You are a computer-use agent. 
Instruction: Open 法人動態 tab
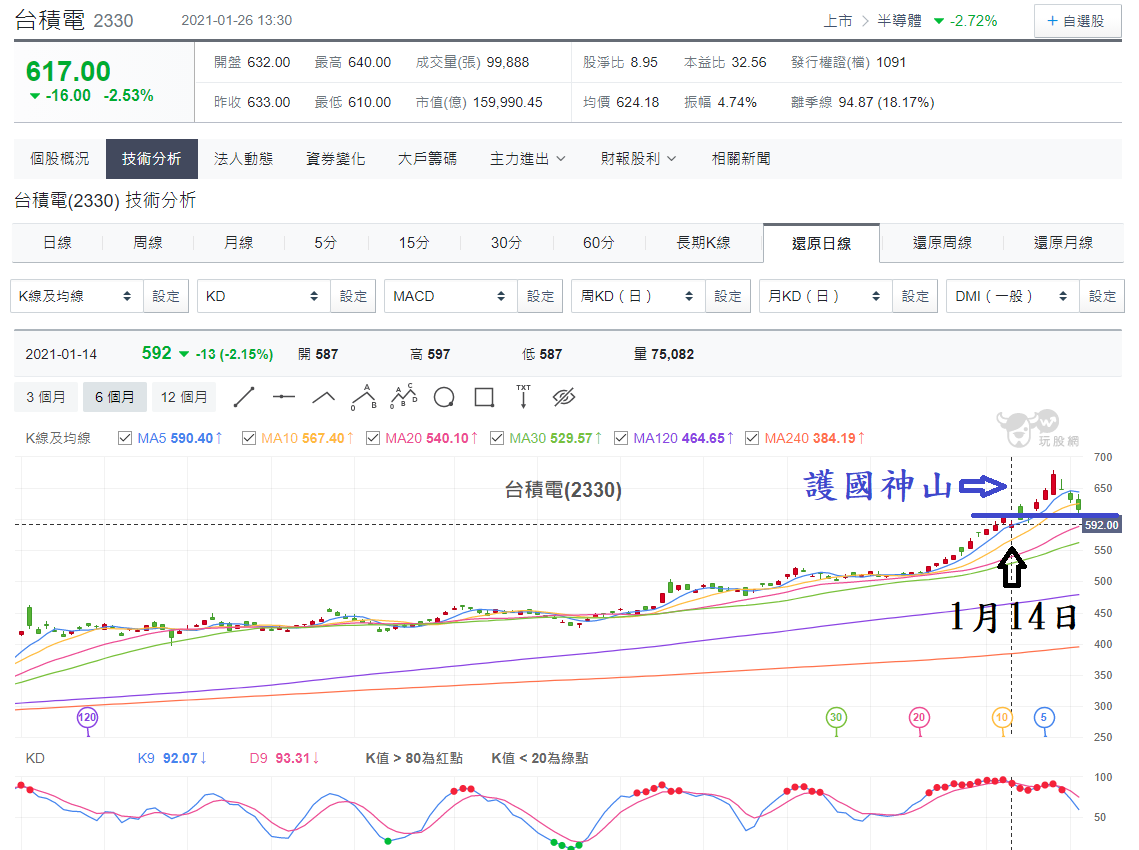[243, 158]
